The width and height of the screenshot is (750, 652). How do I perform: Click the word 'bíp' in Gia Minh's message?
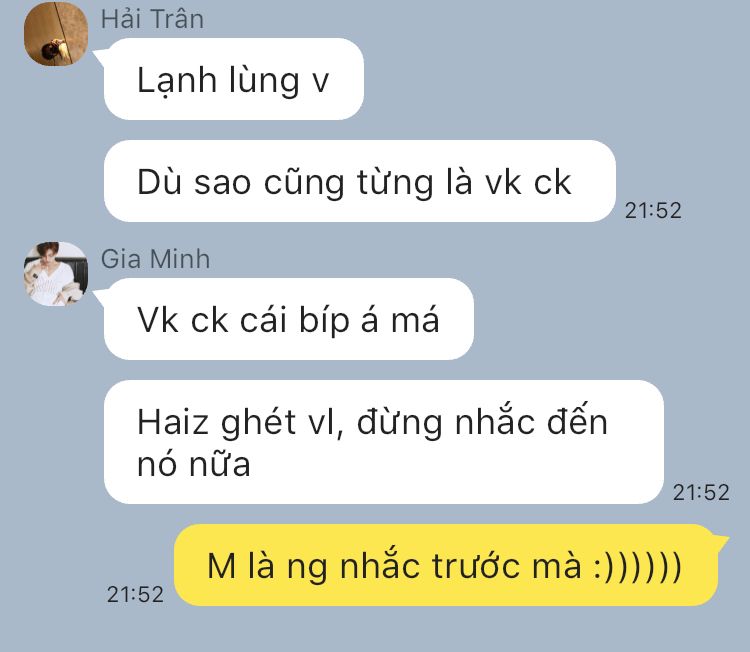(x=324, y=320)
